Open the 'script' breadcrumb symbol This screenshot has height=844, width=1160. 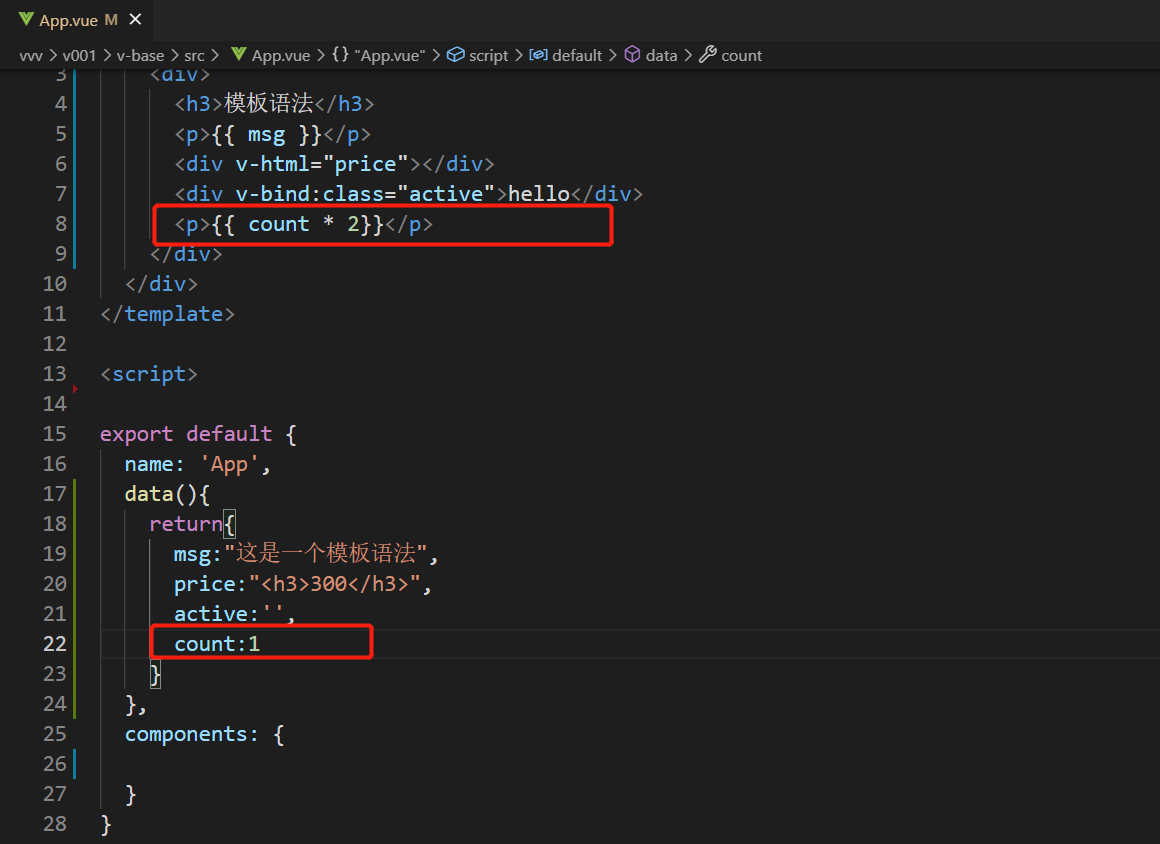click(488, 55)
